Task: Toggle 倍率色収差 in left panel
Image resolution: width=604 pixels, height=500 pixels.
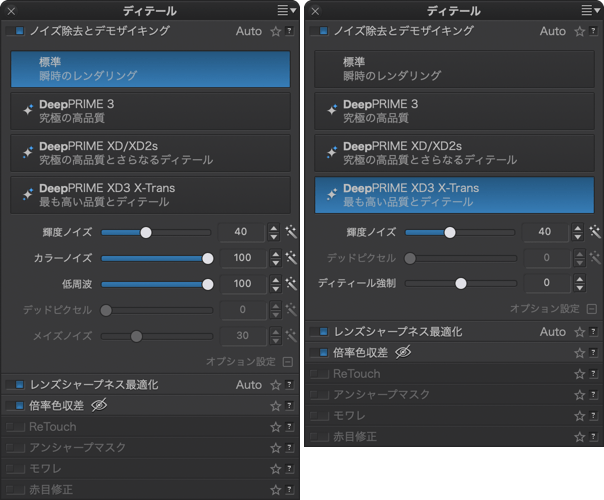Action: 15,405
